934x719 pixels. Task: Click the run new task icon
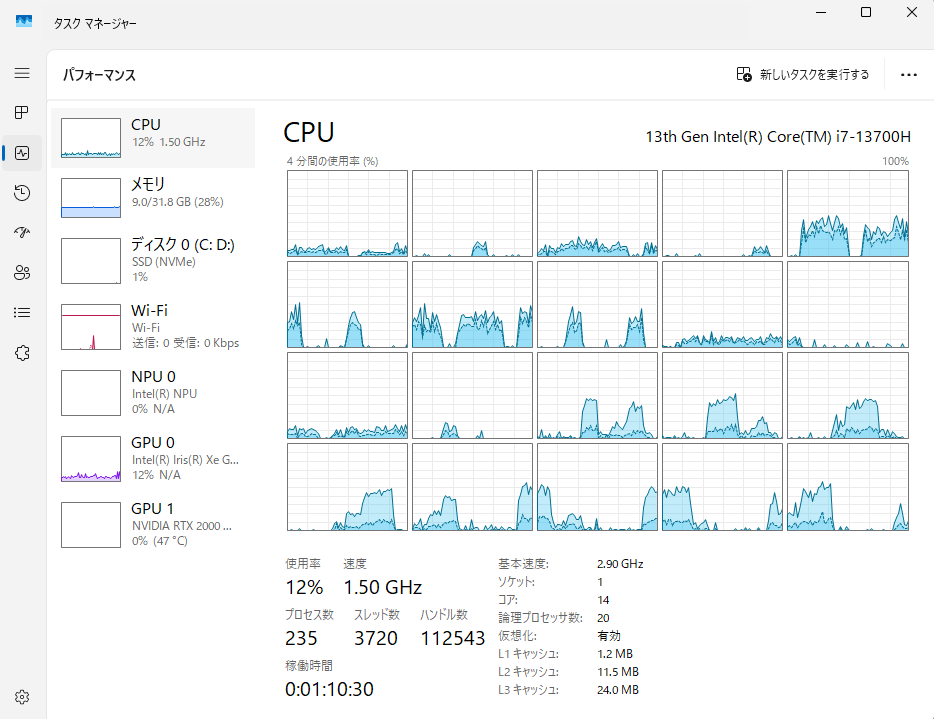click(744, 74)
